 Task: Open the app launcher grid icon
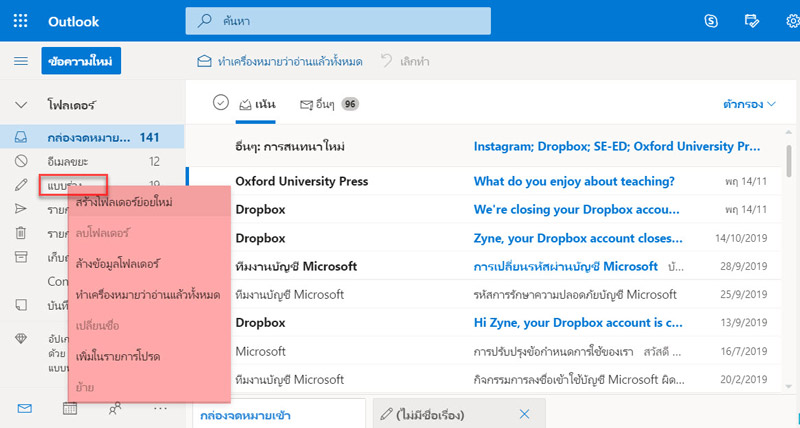tap(20, 21)
